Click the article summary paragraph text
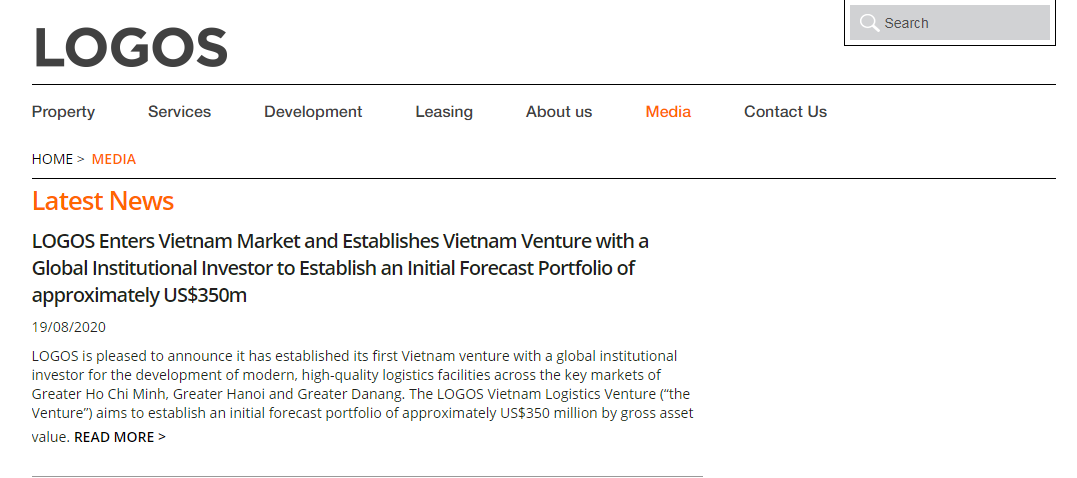1077x478 pixels. tap(363, 394)
